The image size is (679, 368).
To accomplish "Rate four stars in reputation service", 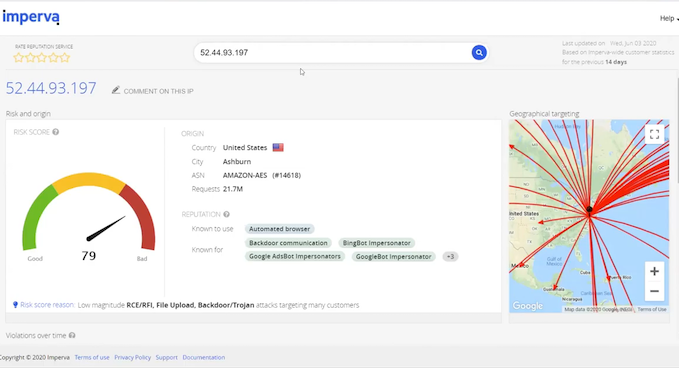I will 53,58.
